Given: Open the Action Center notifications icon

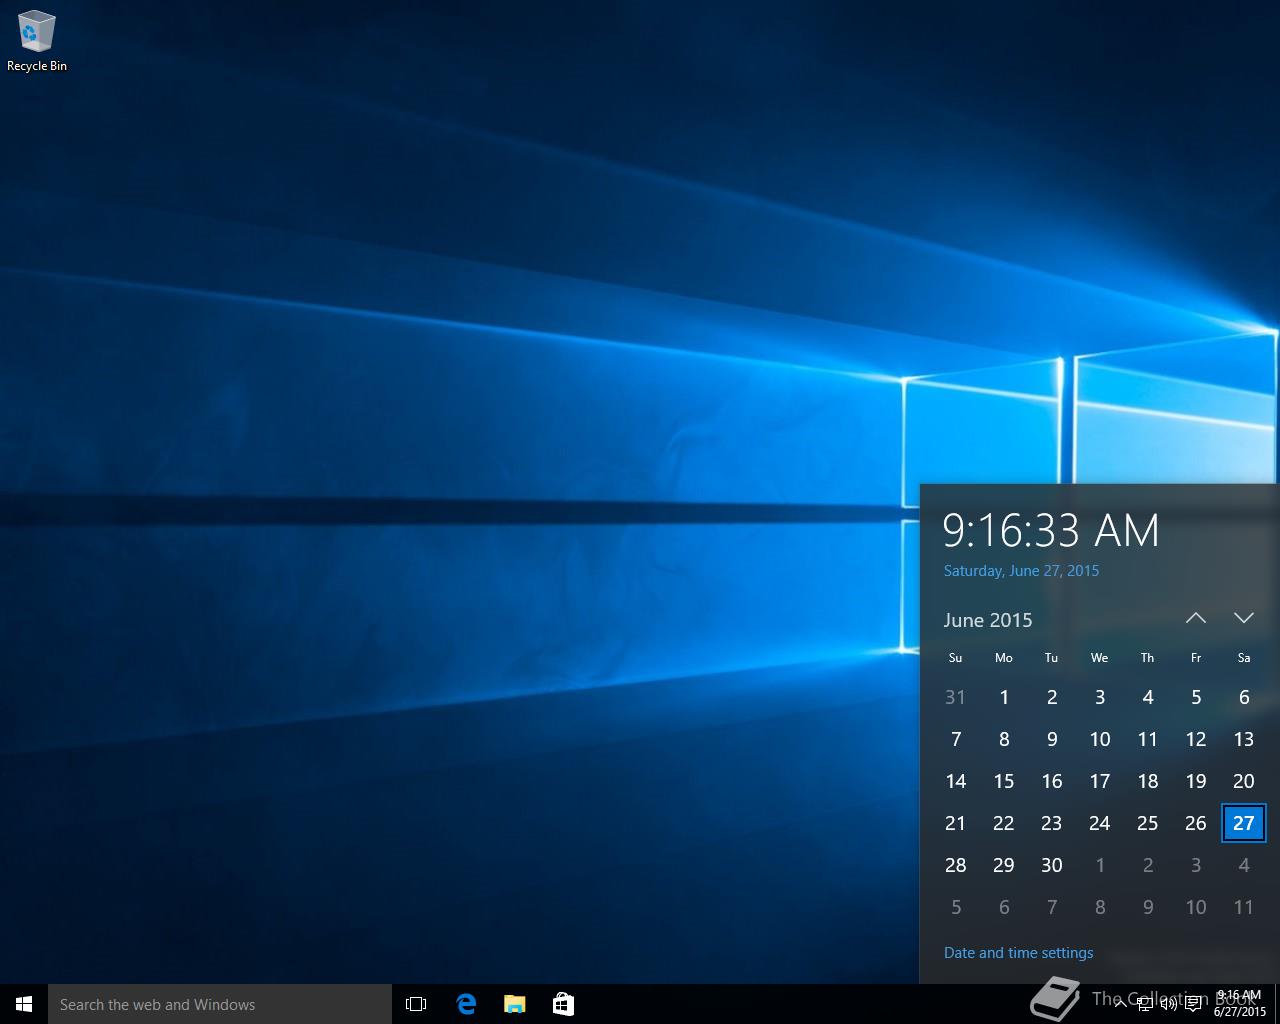Looking at the screenshot, I should 1192,1004.
